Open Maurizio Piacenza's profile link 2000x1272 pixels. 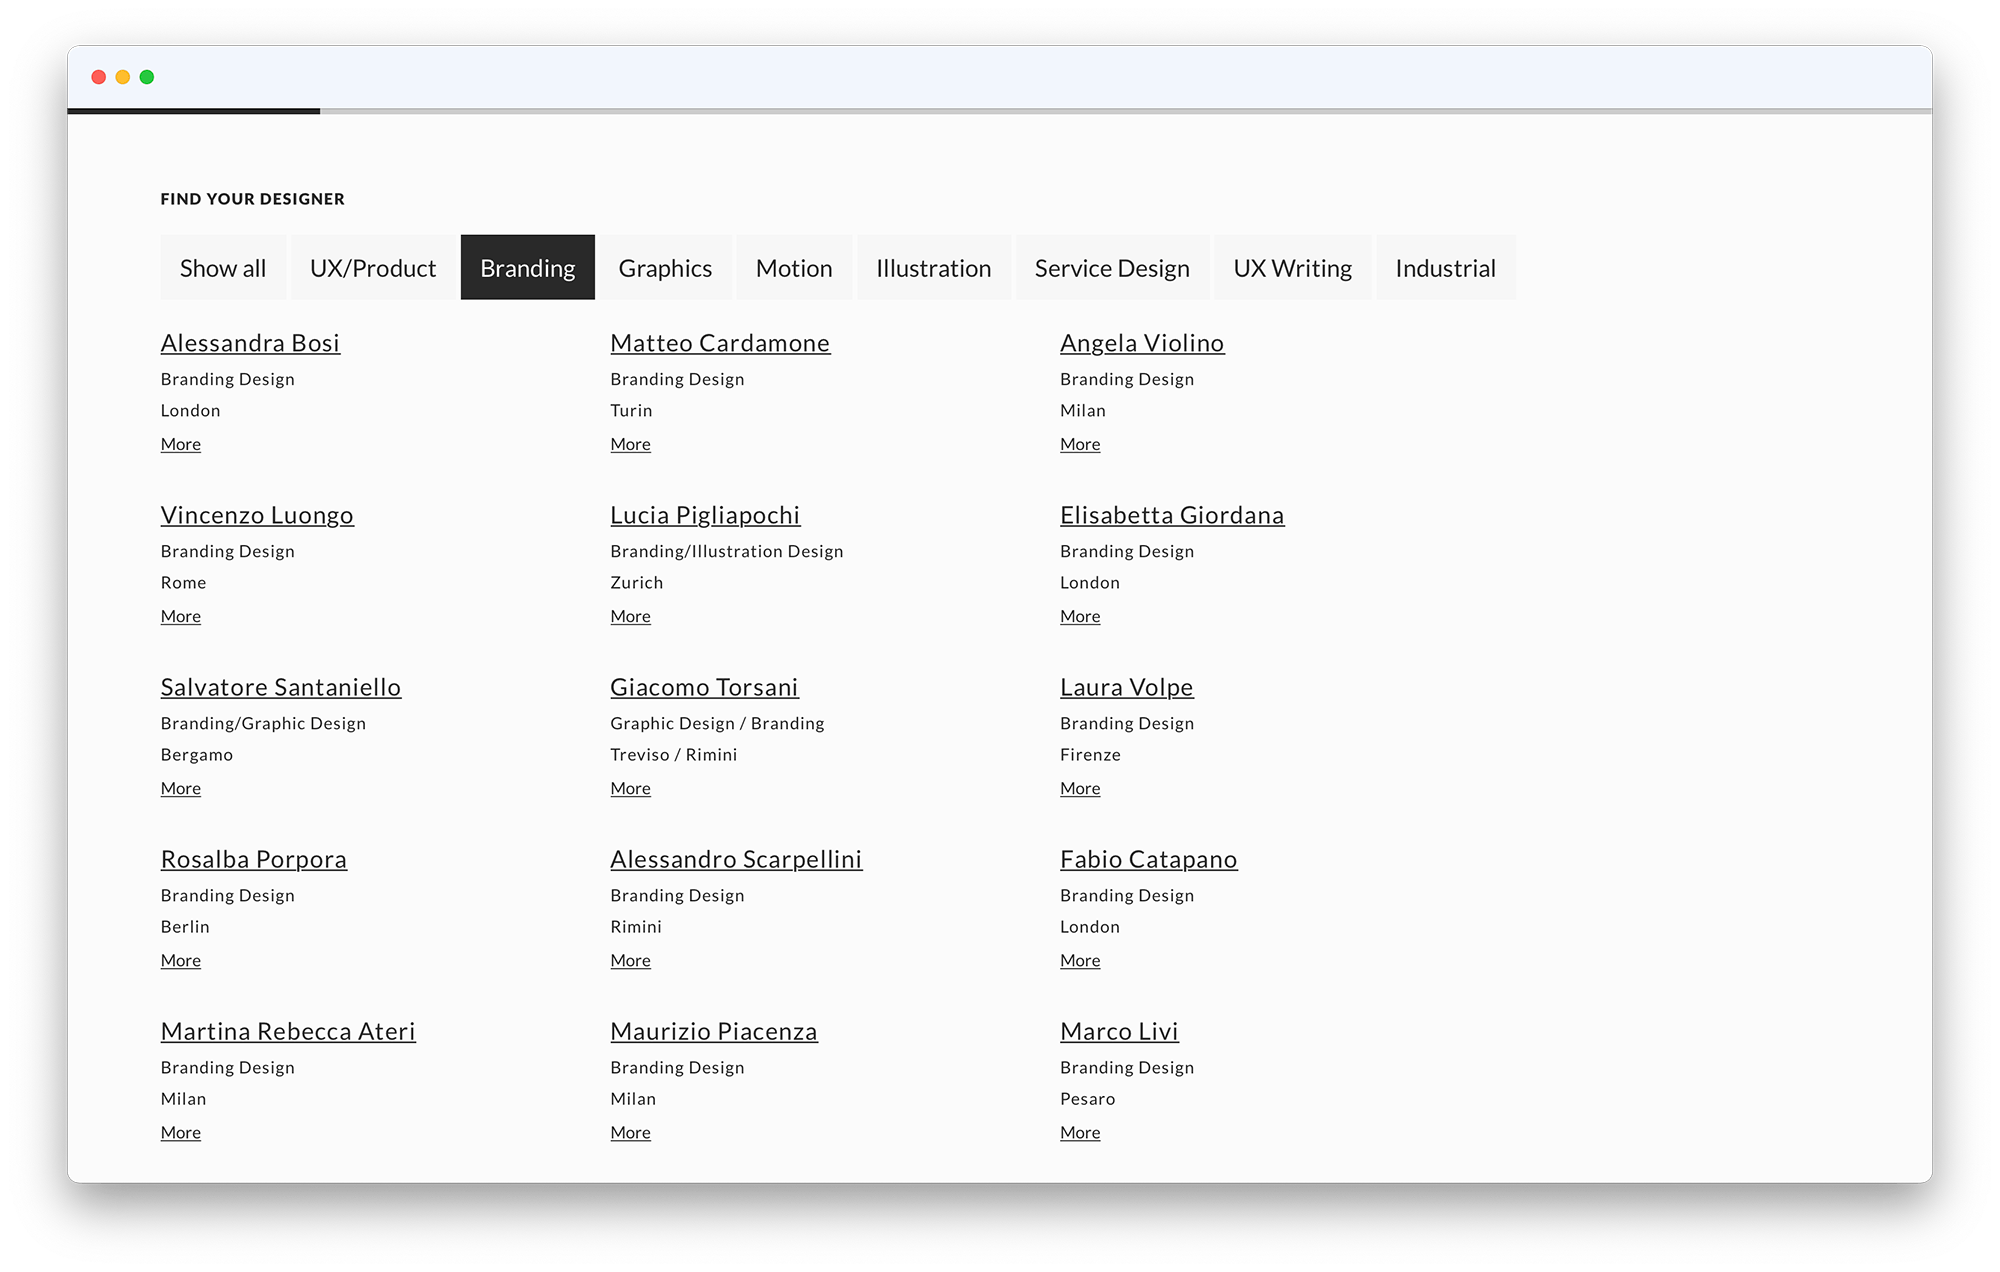click(714, 1031)
